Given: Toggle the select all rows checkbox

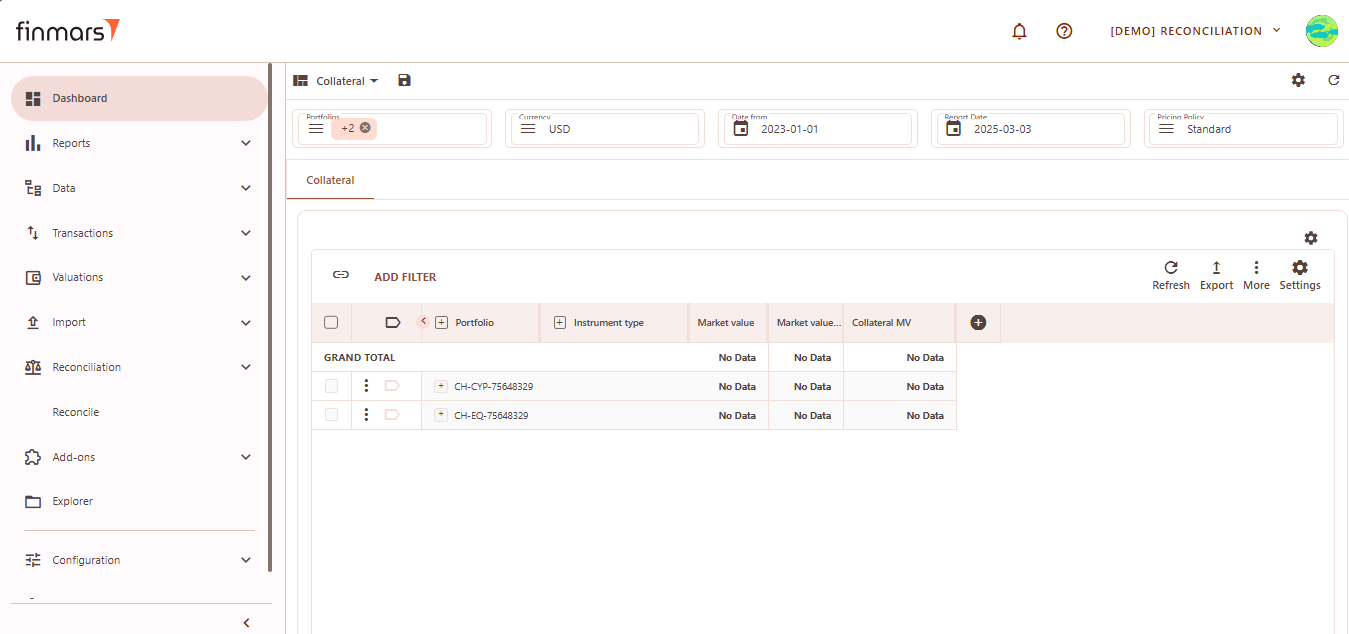Looking at the screenshot, I should [x=331, y=322].
